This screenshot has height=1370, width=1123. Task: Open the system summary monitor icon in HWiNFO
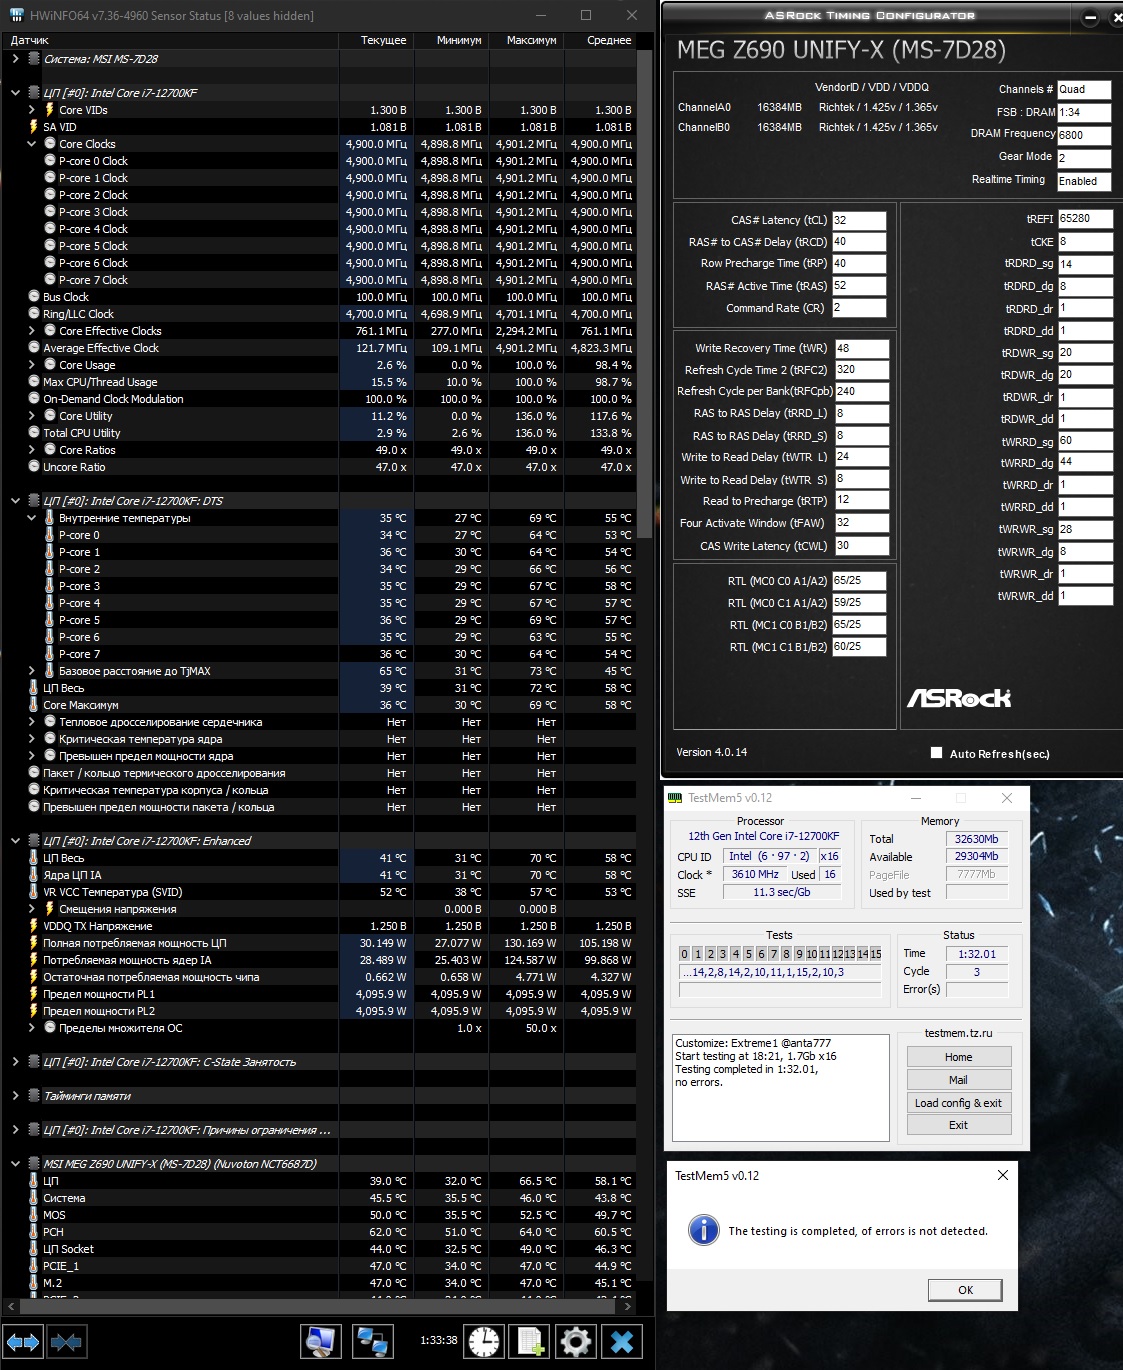click(321, 1342)
